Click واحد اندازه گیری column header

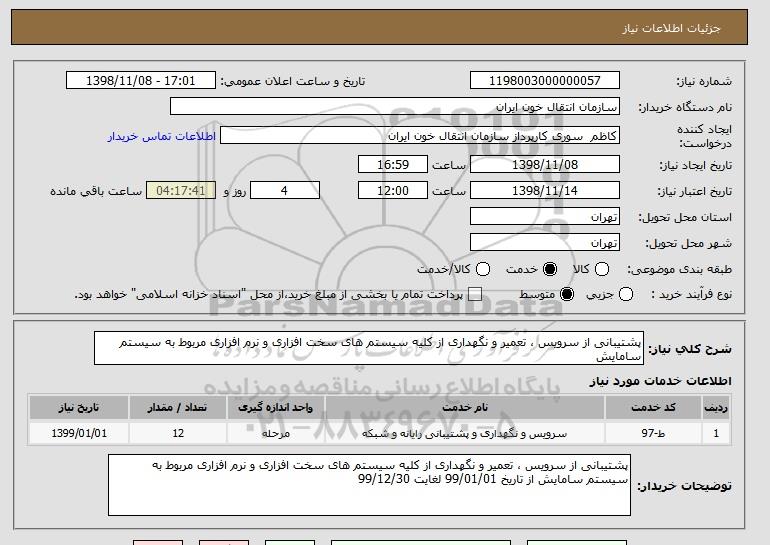[275, 408]
